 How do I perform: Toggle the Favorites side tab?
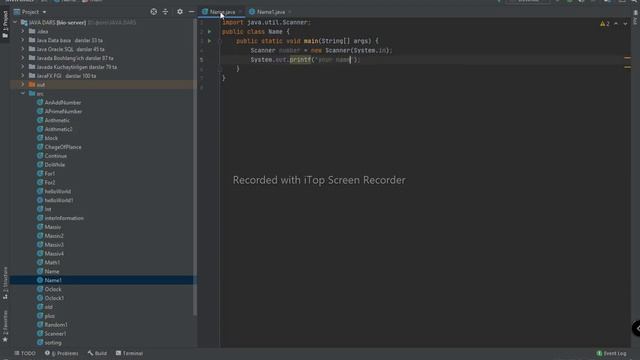(5, 325)
